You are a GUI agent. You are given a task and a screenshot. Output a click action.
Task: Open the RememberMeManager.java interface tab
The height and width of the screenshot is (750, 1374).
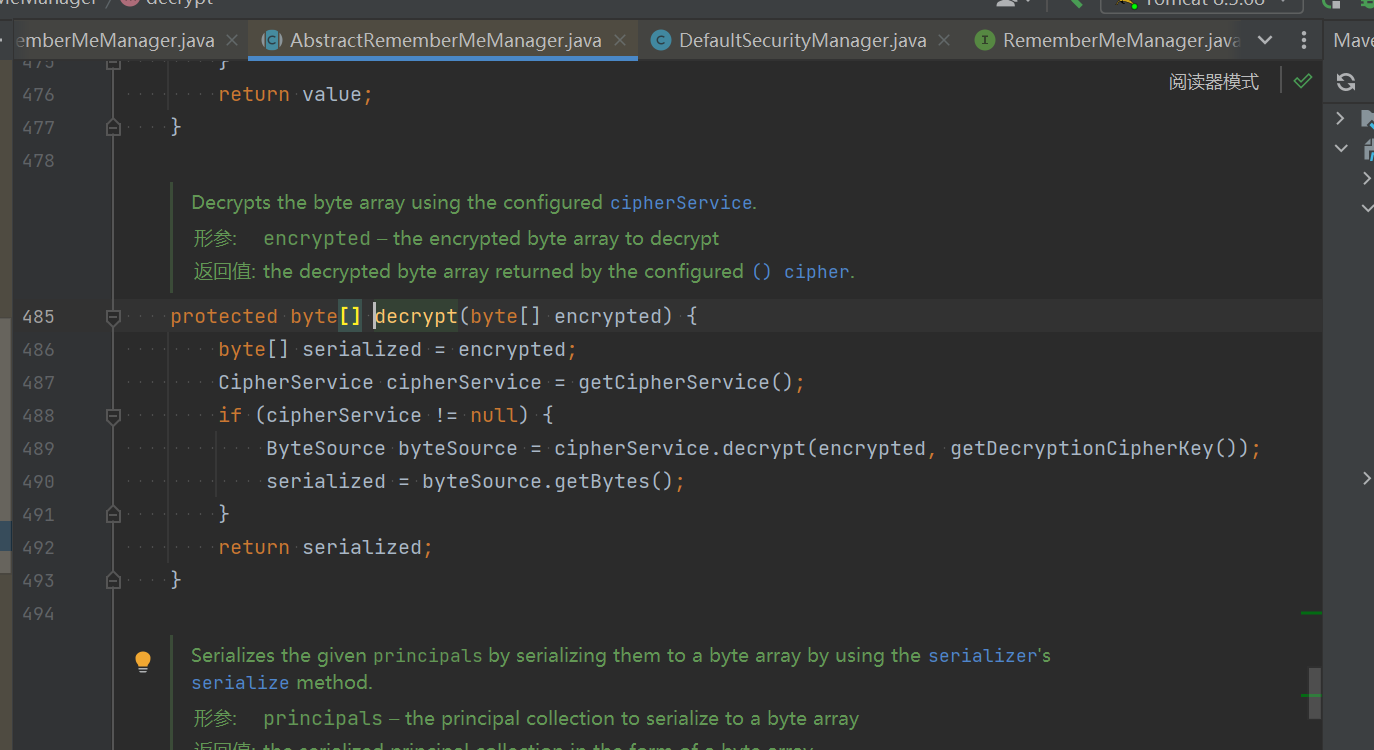pos(1108,41)
